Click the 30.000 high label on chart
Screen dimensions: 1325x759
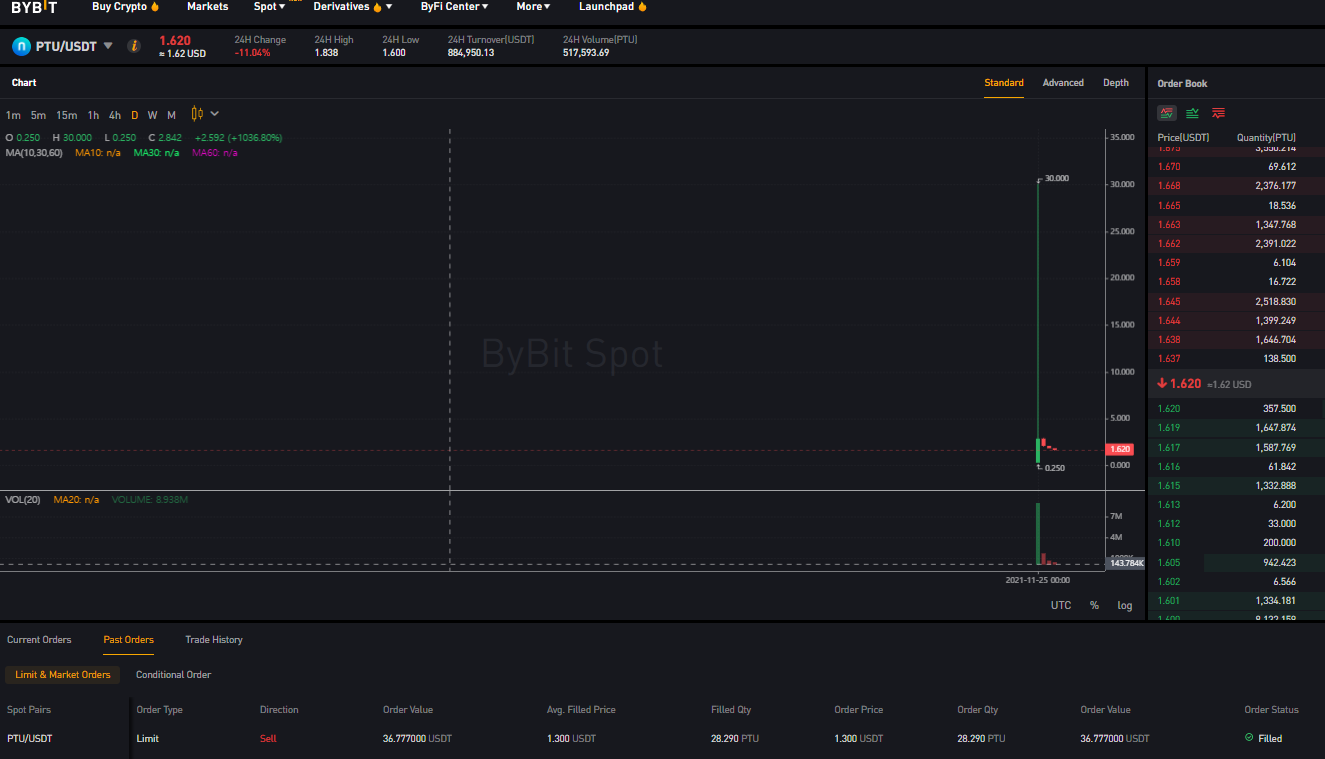[1056, 179]
